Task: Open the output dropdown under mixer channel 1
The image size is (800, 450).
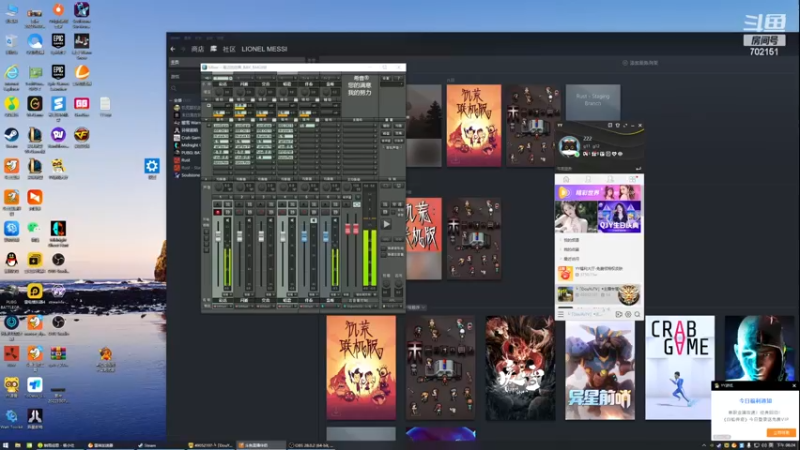Action: [x=222, y=307]
